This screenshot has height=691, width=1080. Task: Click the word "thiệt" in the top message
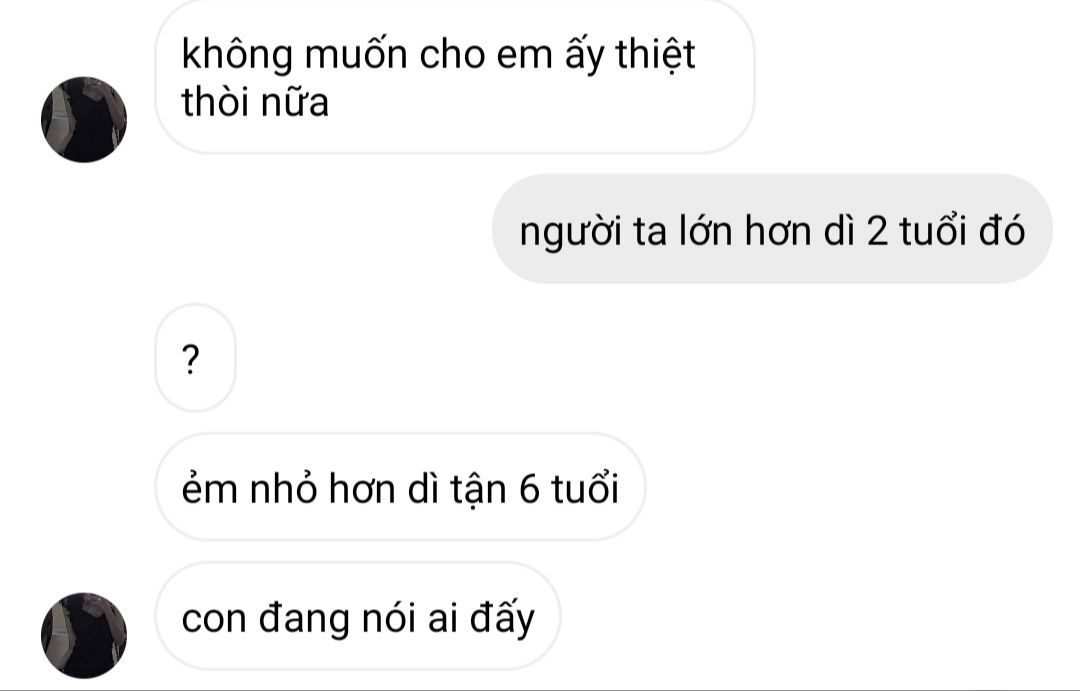(x=655, y=54)
